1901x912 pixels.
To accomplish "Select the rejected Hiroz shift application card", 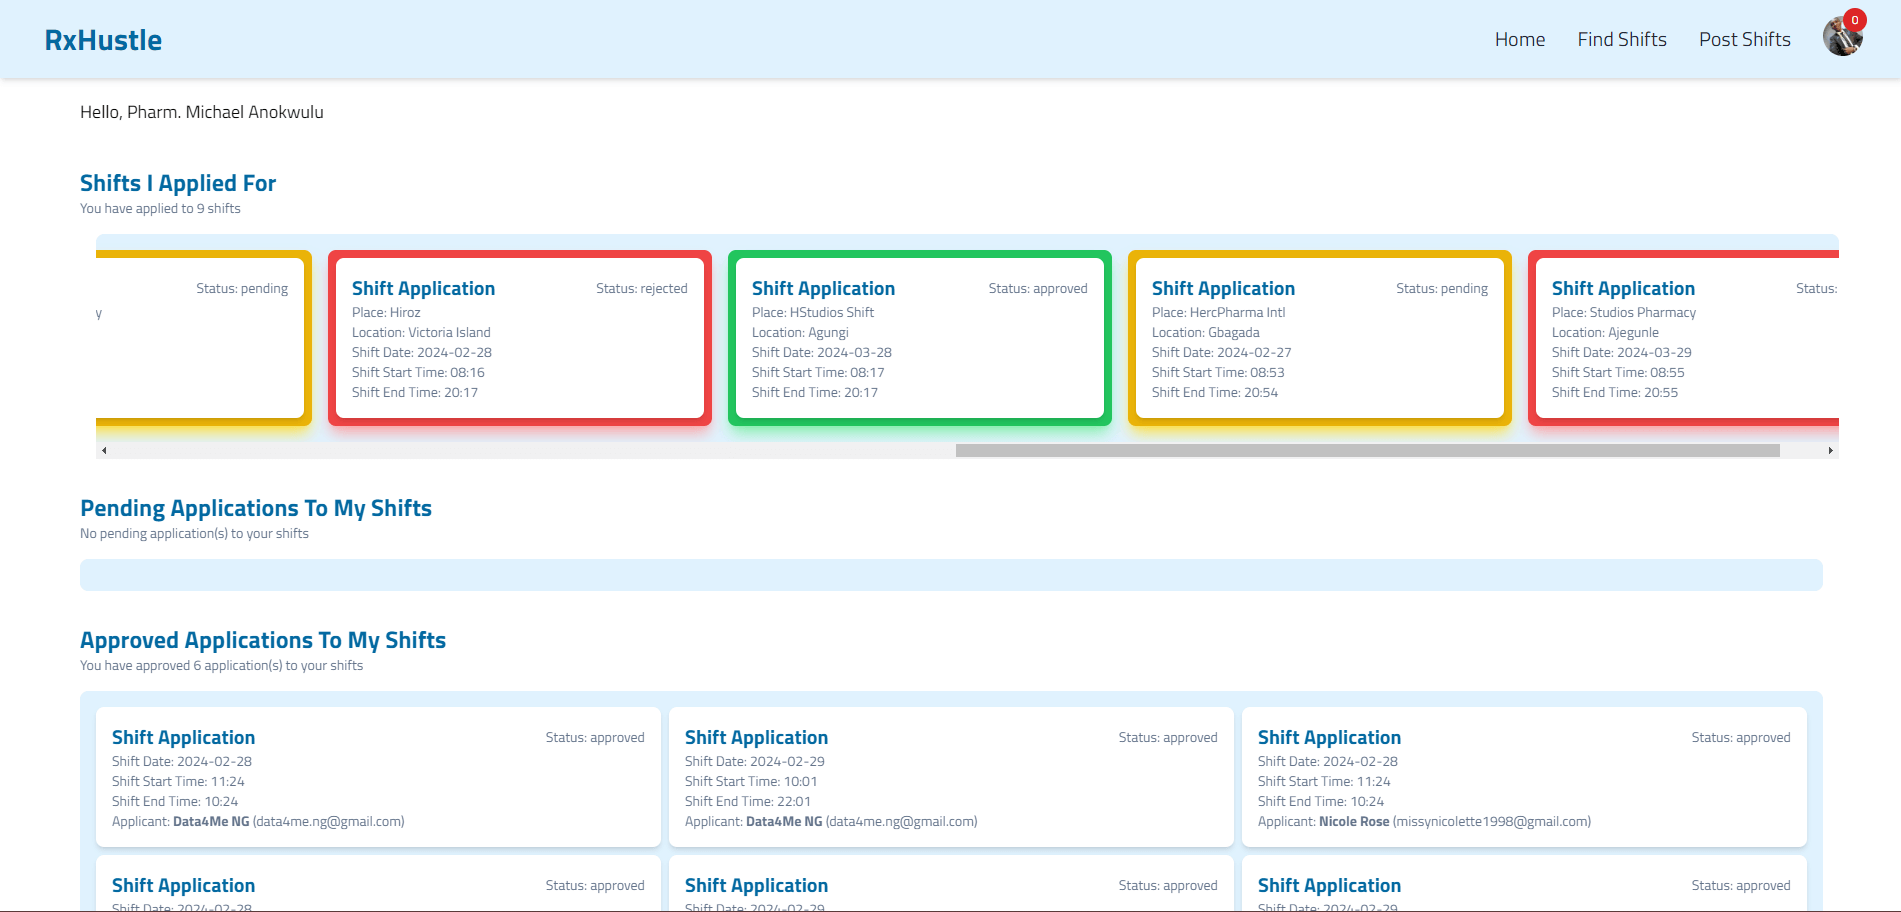I will 519,338.
